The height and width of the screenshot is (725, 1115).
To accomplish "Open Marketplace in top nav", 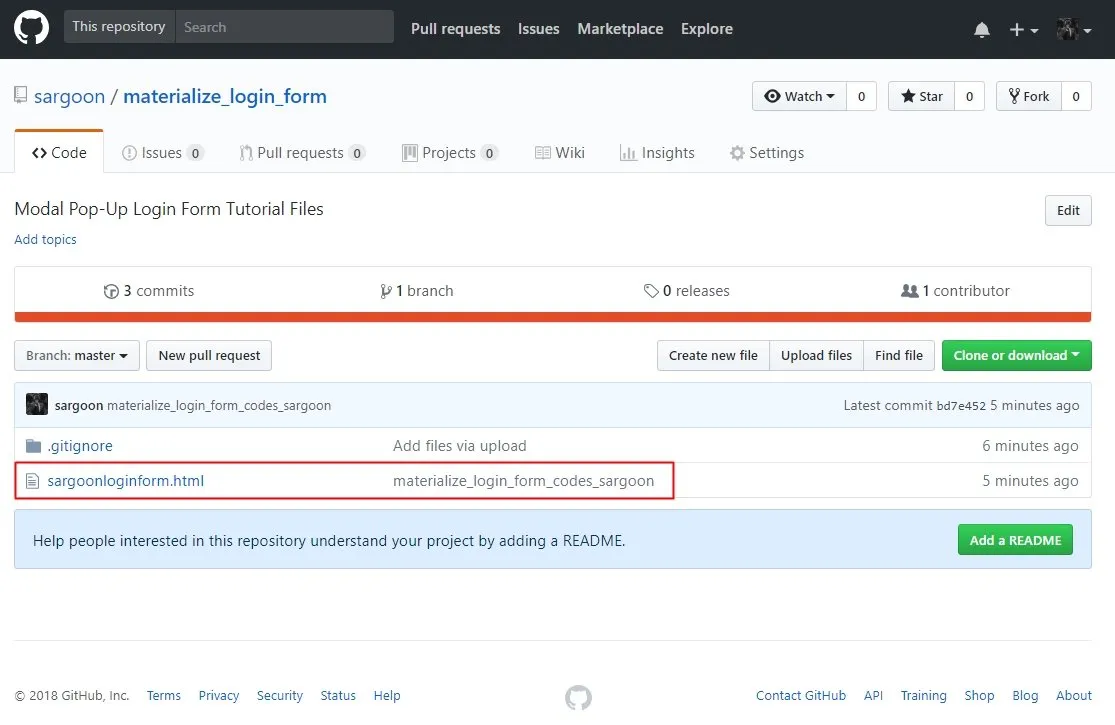I will pos(620,29).
